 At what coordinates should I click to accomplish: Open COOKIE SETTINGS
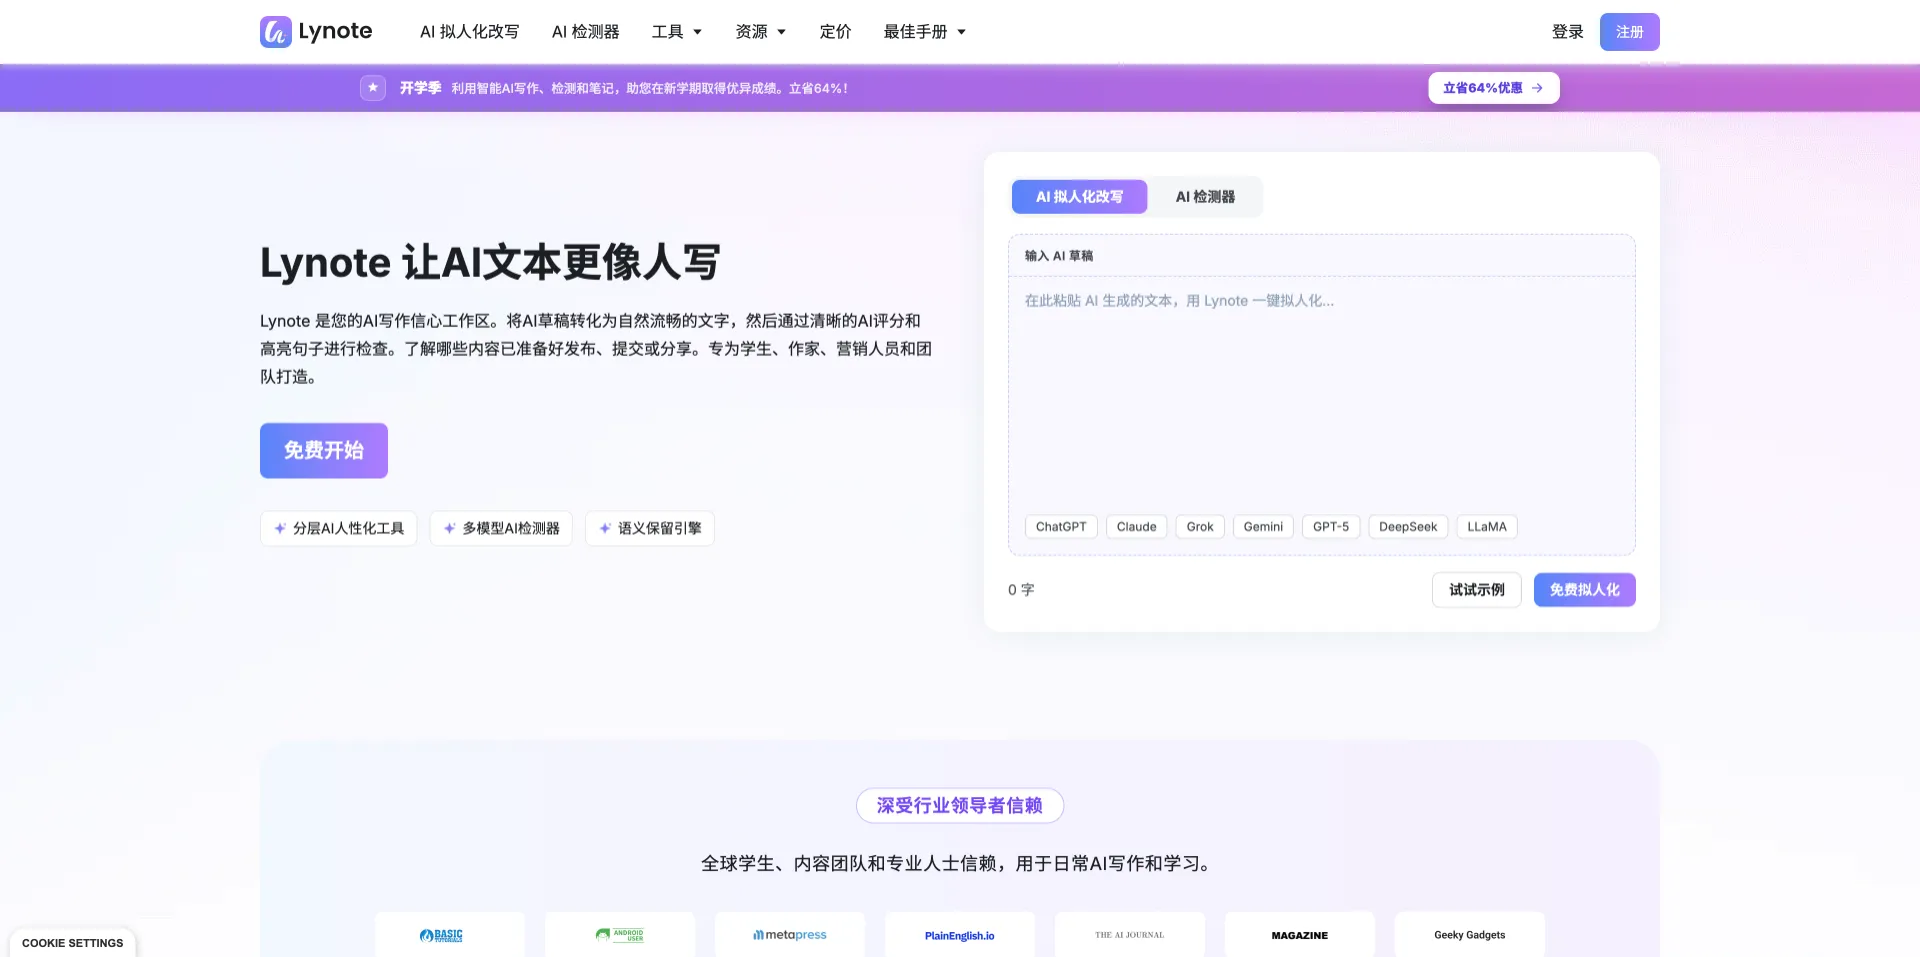point(73,943)
